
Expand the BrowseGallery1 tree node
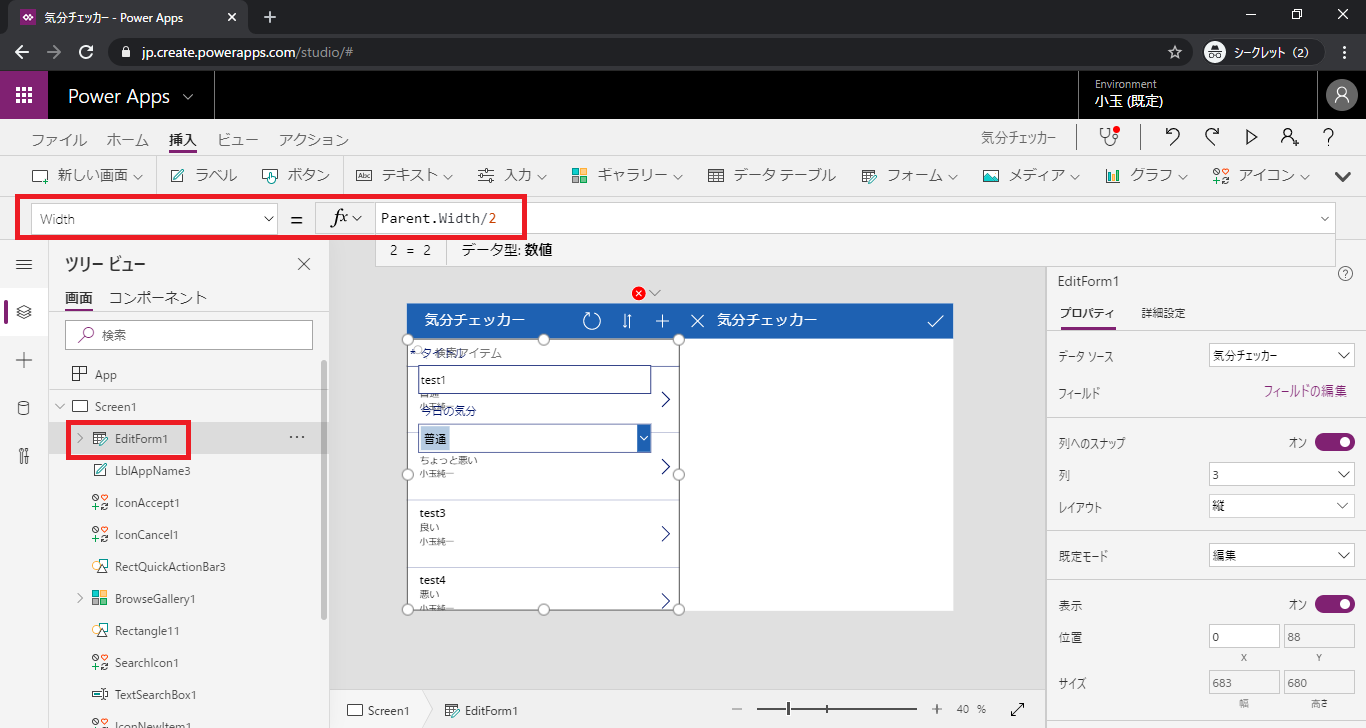80,598
